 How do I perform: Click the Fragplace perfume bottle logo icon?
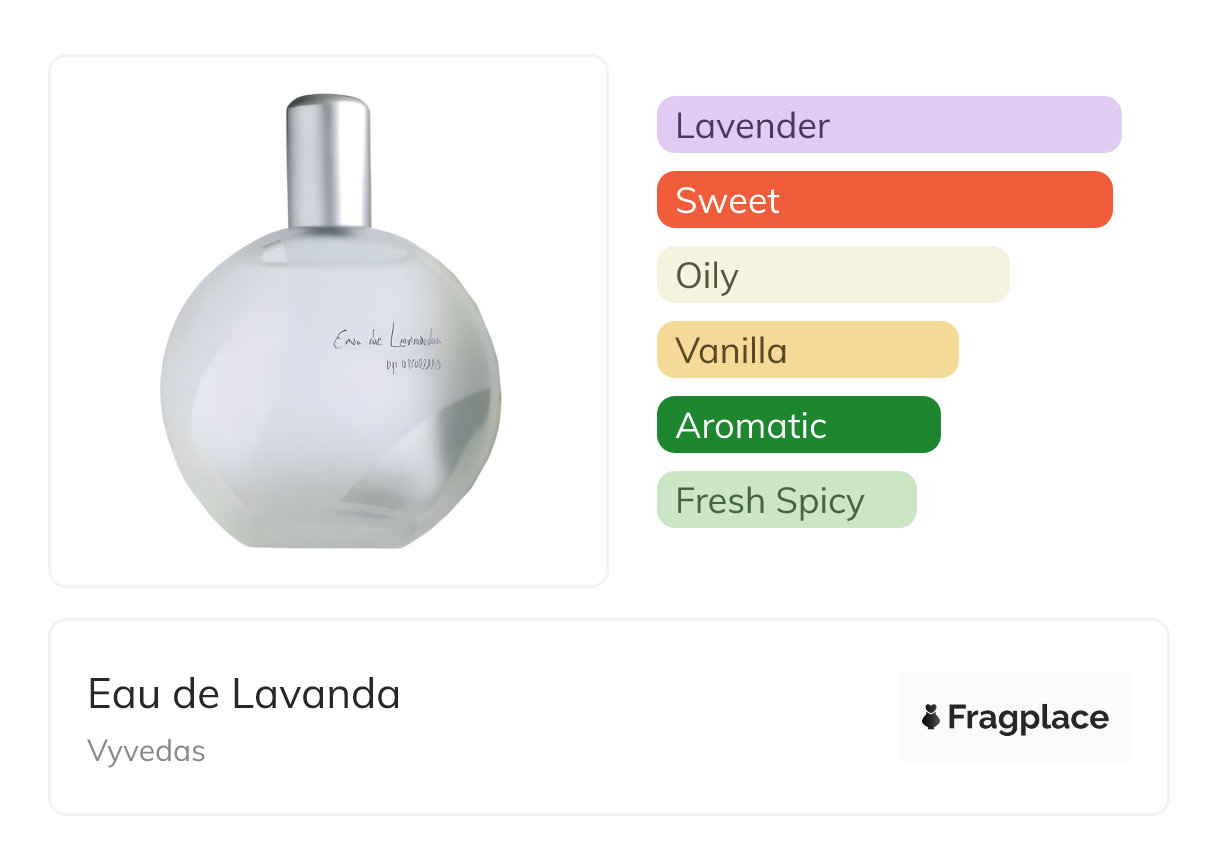[x=931, y=718]
